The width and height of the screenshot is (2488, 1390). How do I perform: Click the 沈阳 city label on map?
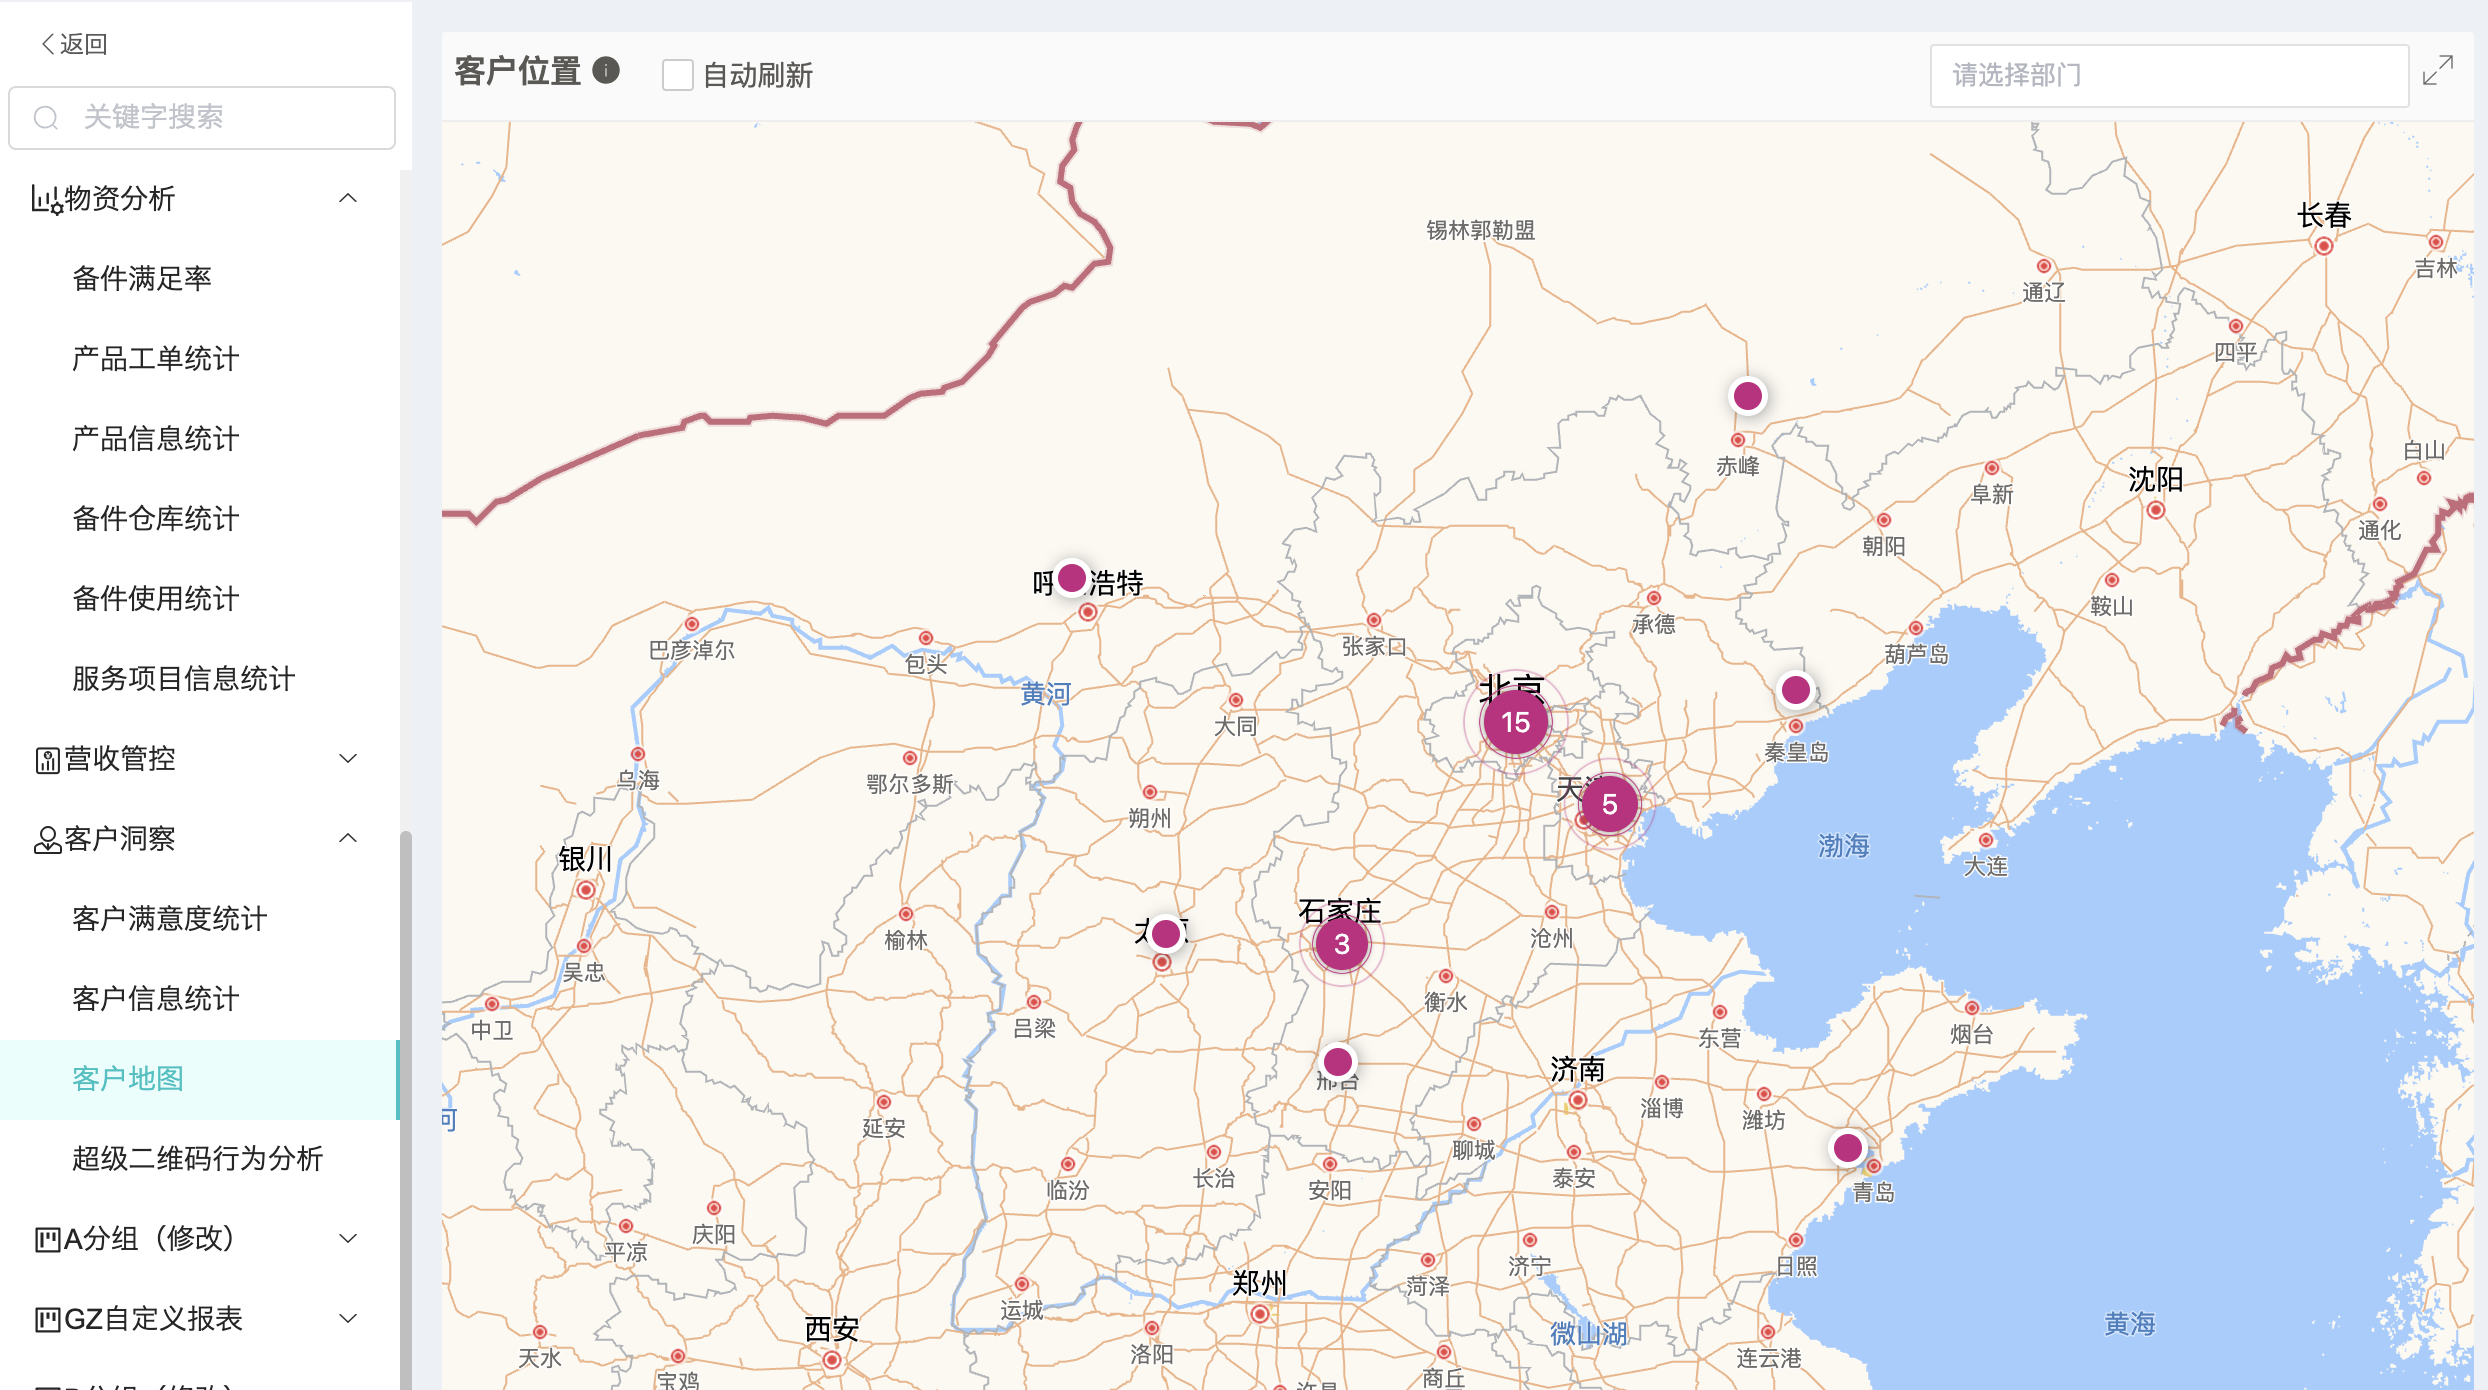(x=2156, y=480)
